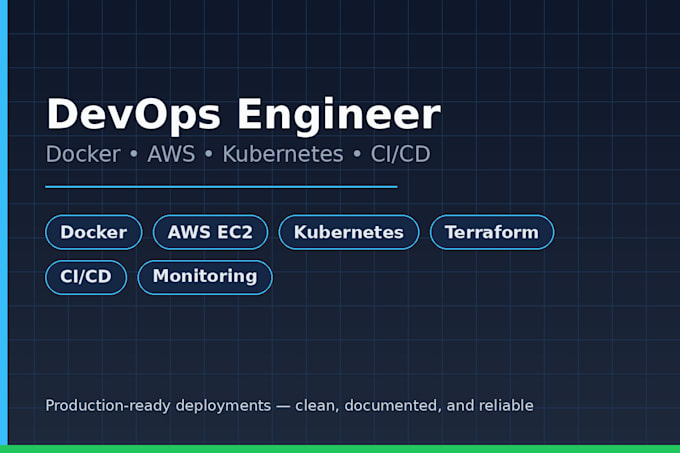Viewport: 680px width, 453px height.
Task: Click the subtitle "Docker • AWS • Kubernetes • CI/CD"
Action: click(238, 154)
